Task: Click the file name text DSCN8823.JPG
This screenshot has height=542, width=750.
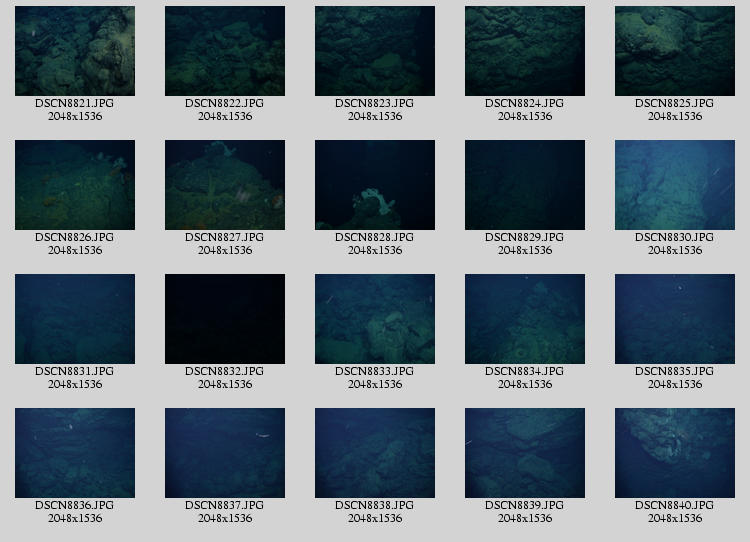Action: (x=375, y=103)
